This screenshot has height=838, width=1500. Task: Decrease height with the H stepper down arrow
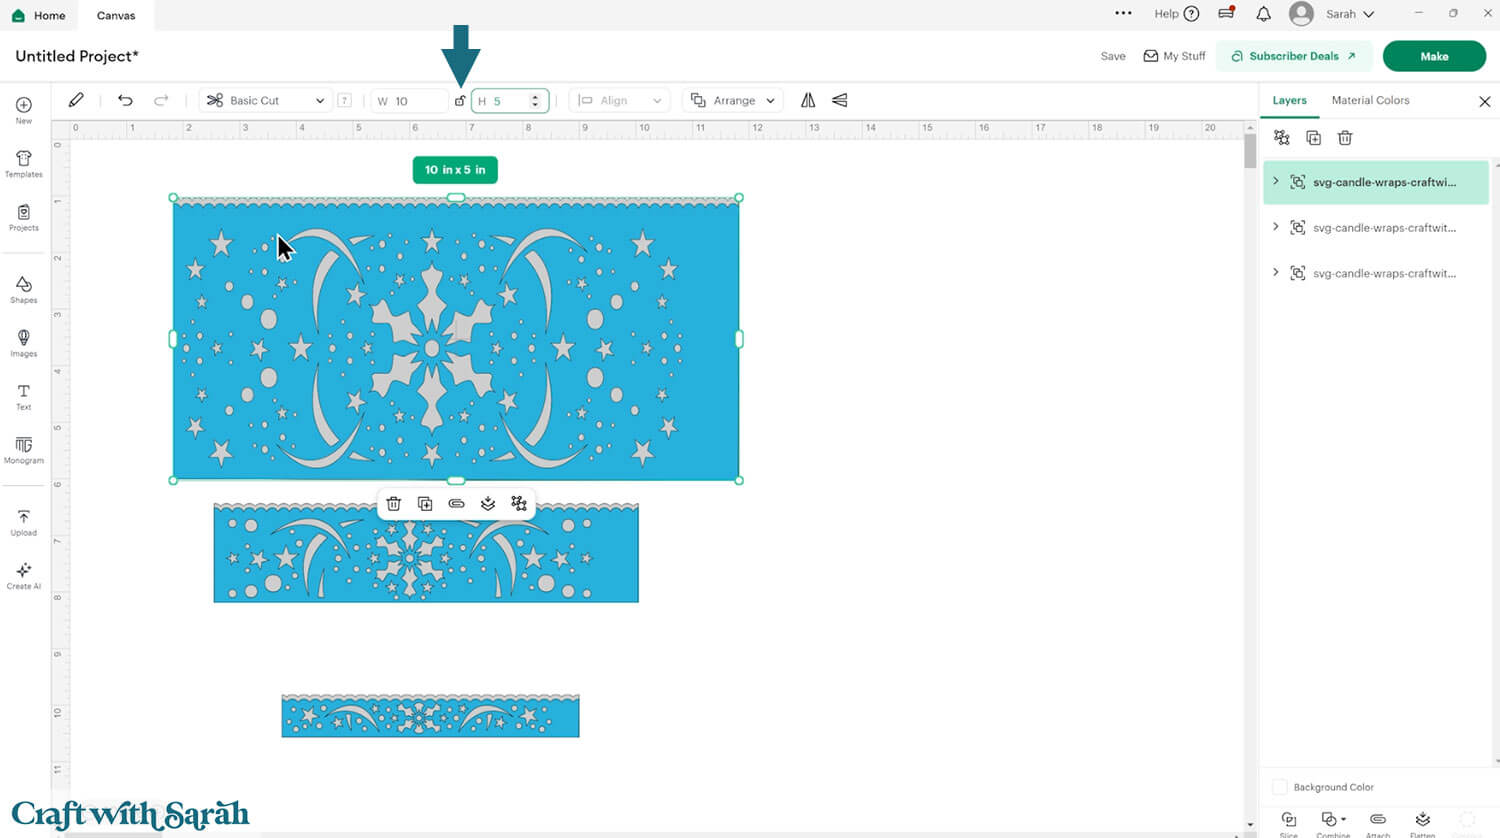point(535,105)
